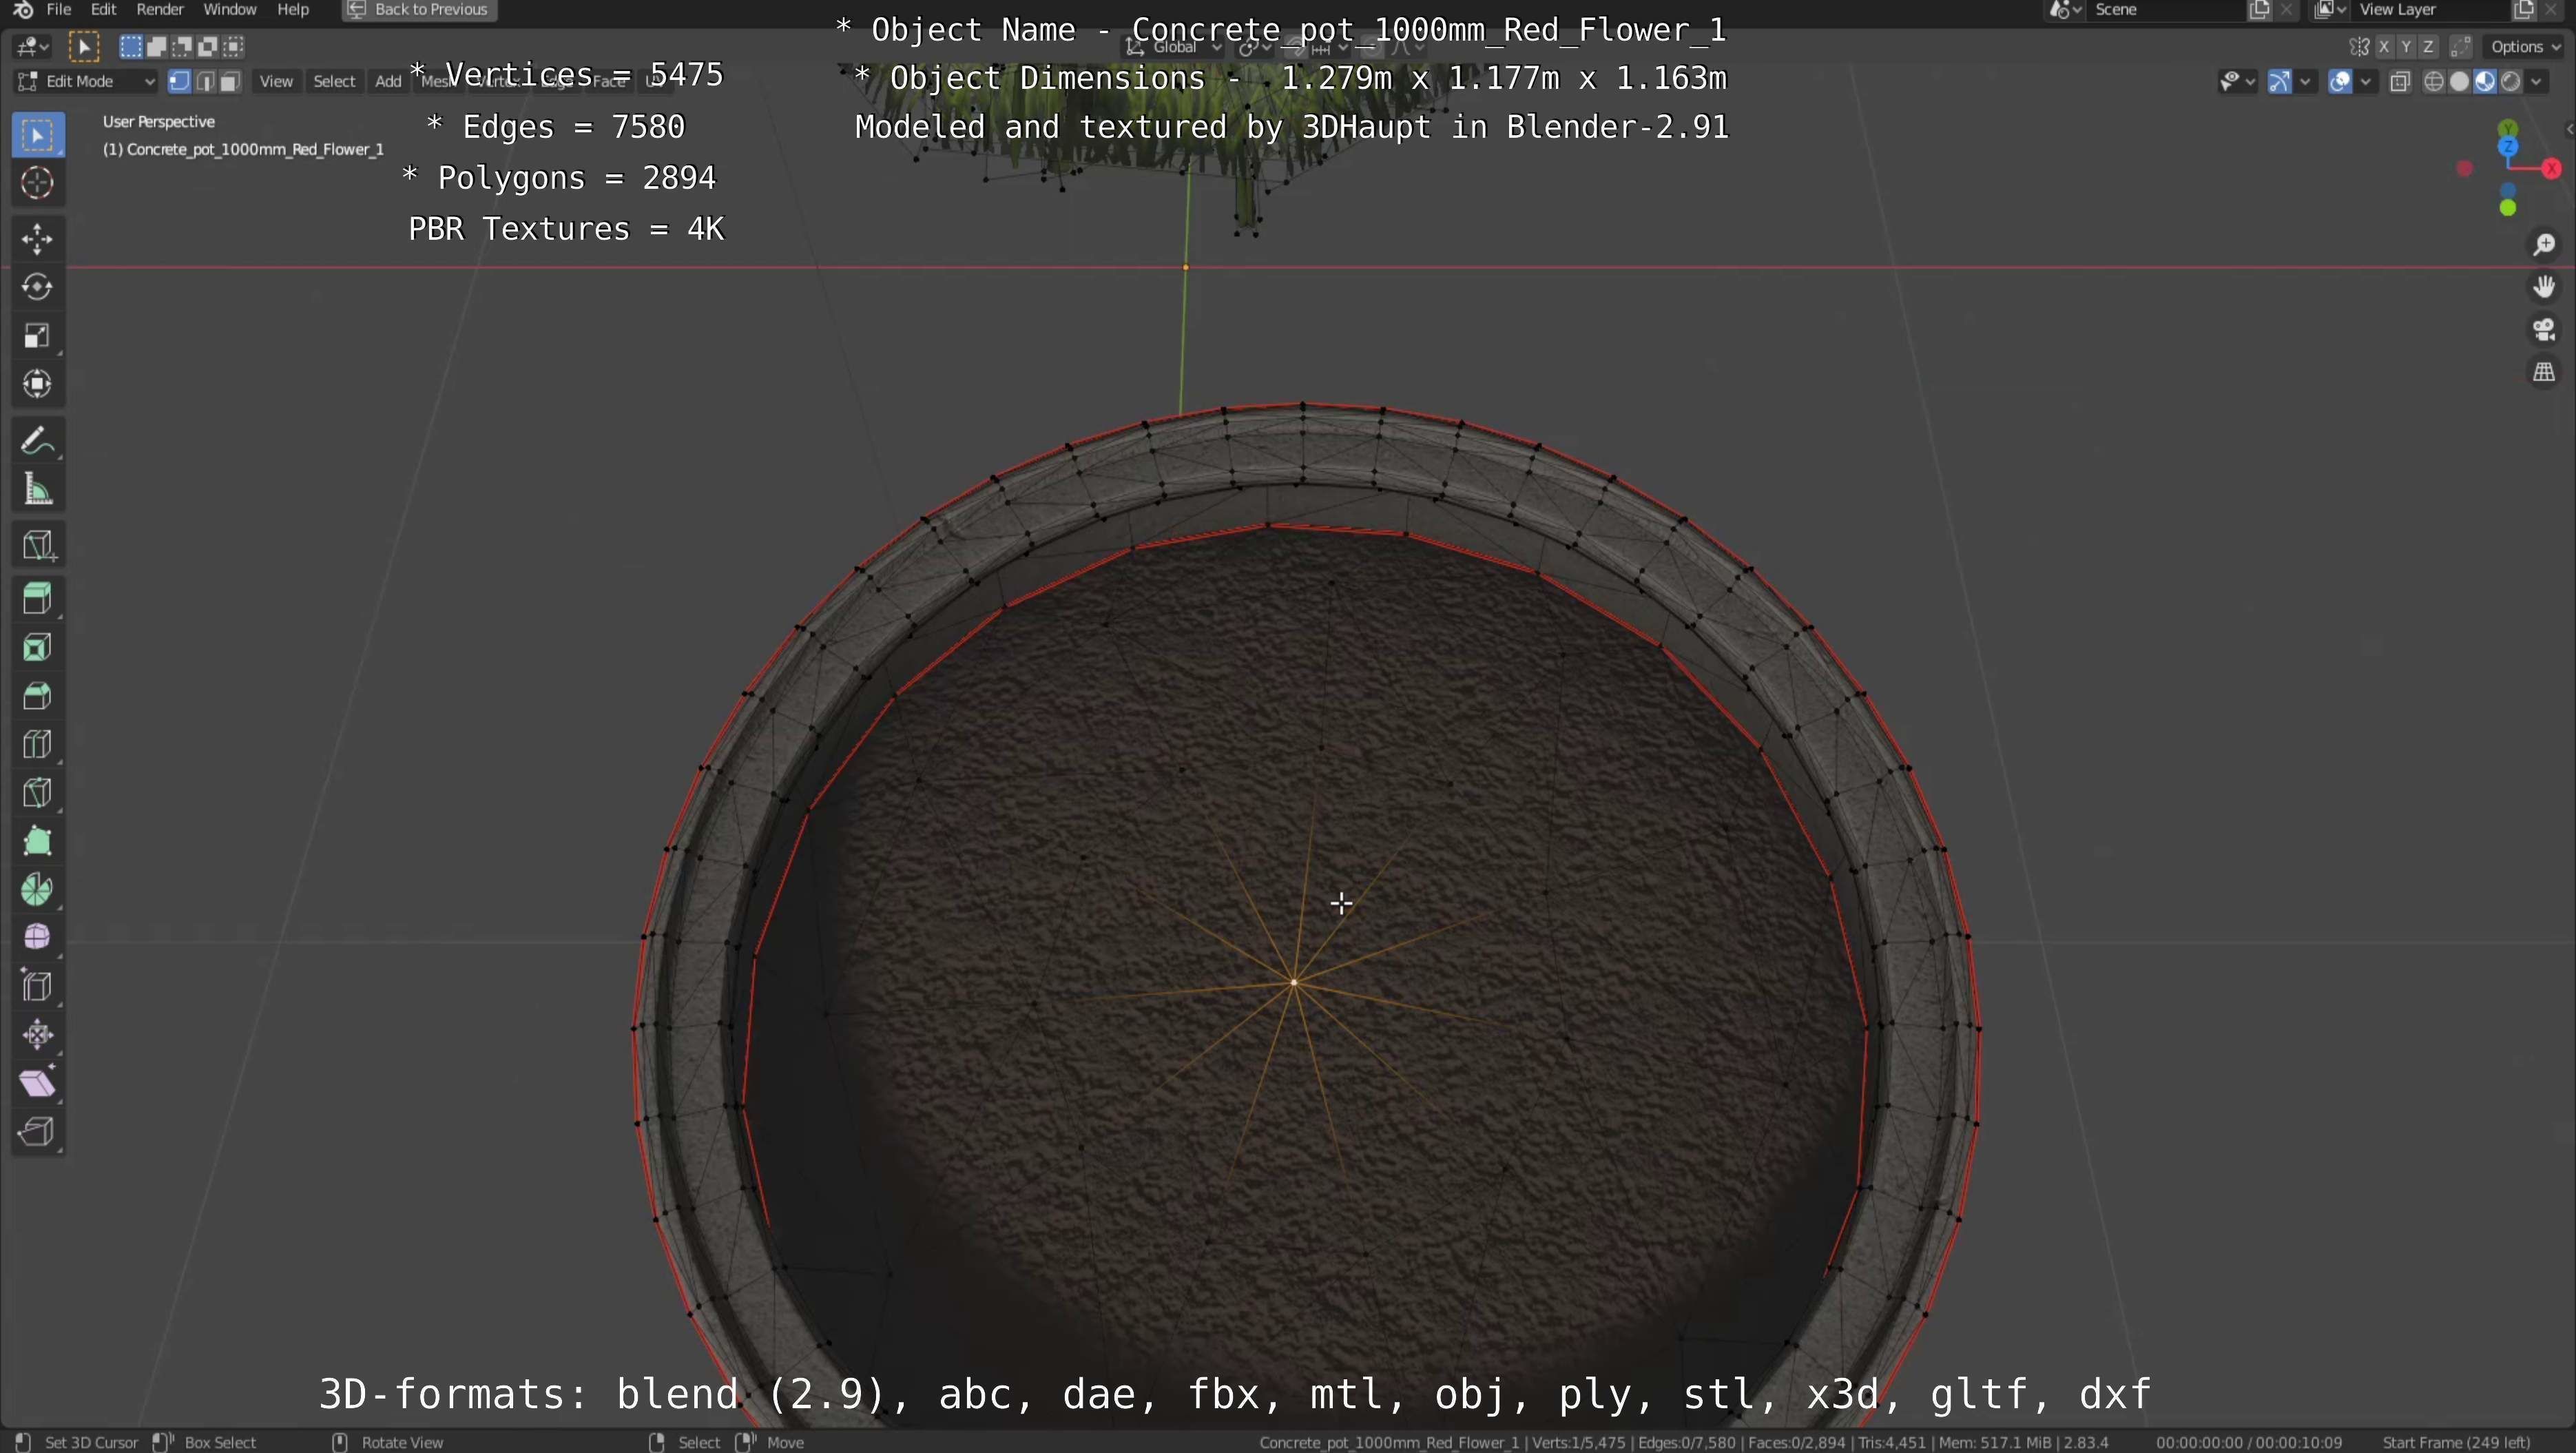This screenshot has width=2576, height=1453.
Task: Open the editor type dropdown
Action: pyautogui.click(x=32, y=46)
